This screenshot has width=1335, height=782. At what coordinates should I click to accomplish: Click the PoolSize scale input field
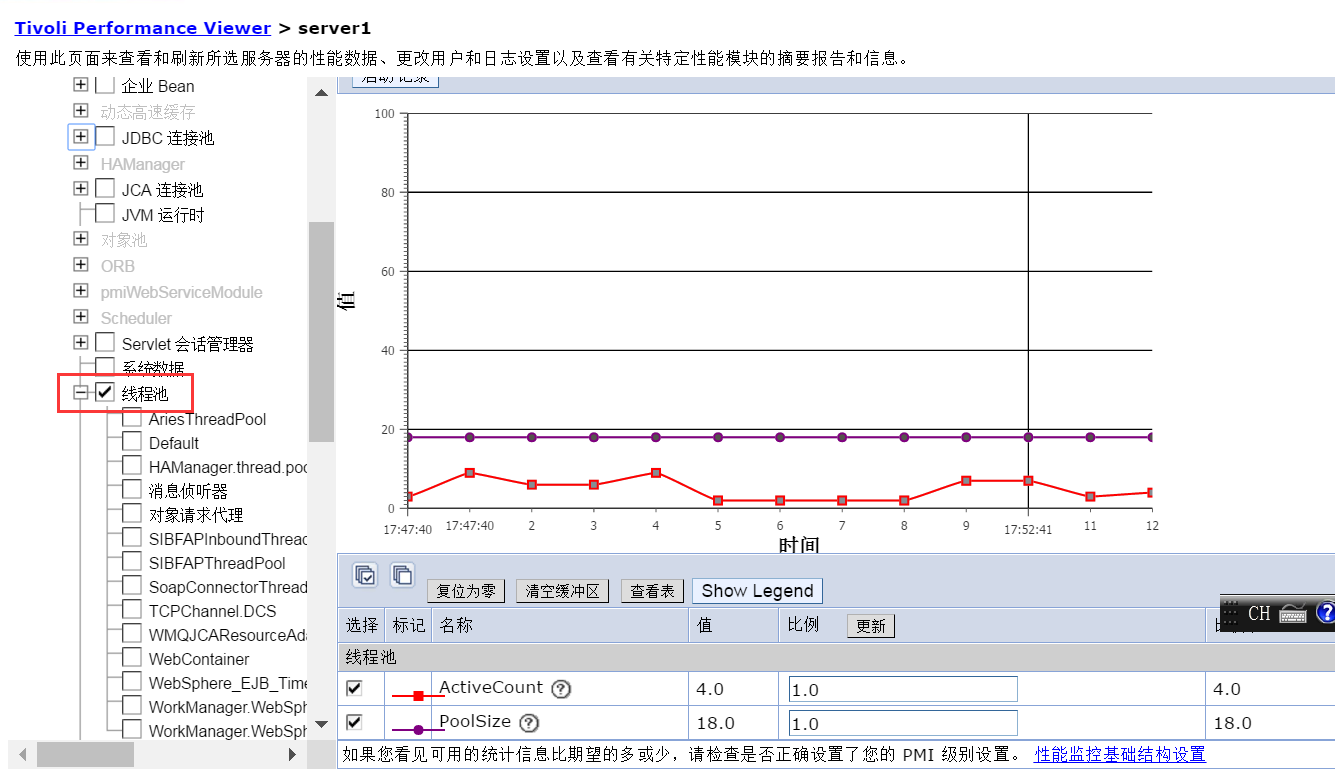click(x=903, y=723)
